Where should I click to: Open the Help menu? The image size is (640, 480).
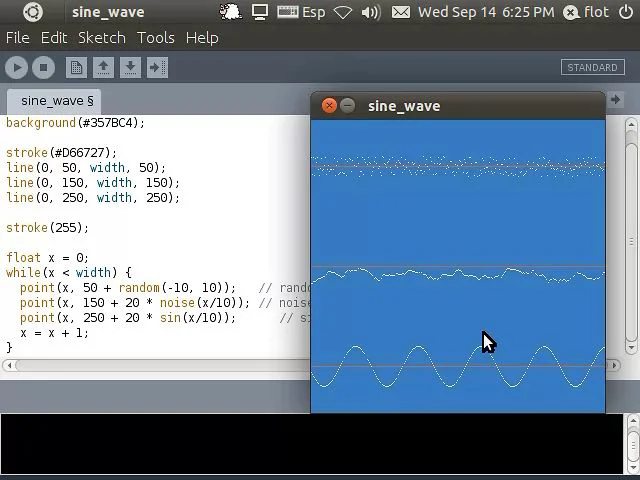[x=202, y=38]
